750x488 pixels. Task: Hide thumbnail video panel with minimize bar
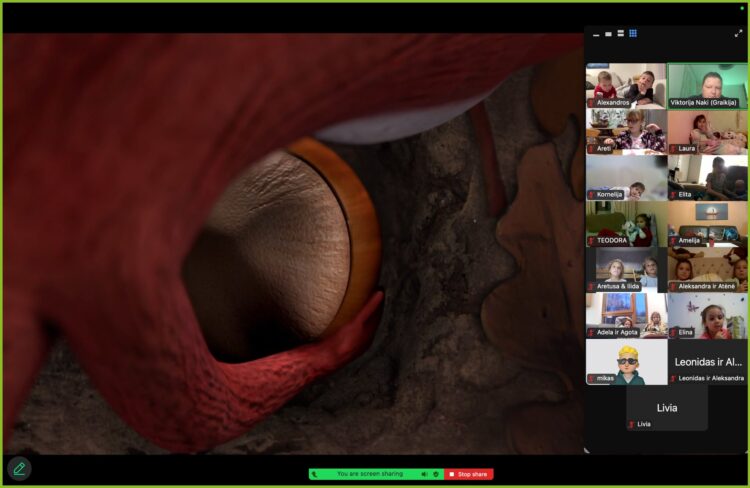[596, 35]
